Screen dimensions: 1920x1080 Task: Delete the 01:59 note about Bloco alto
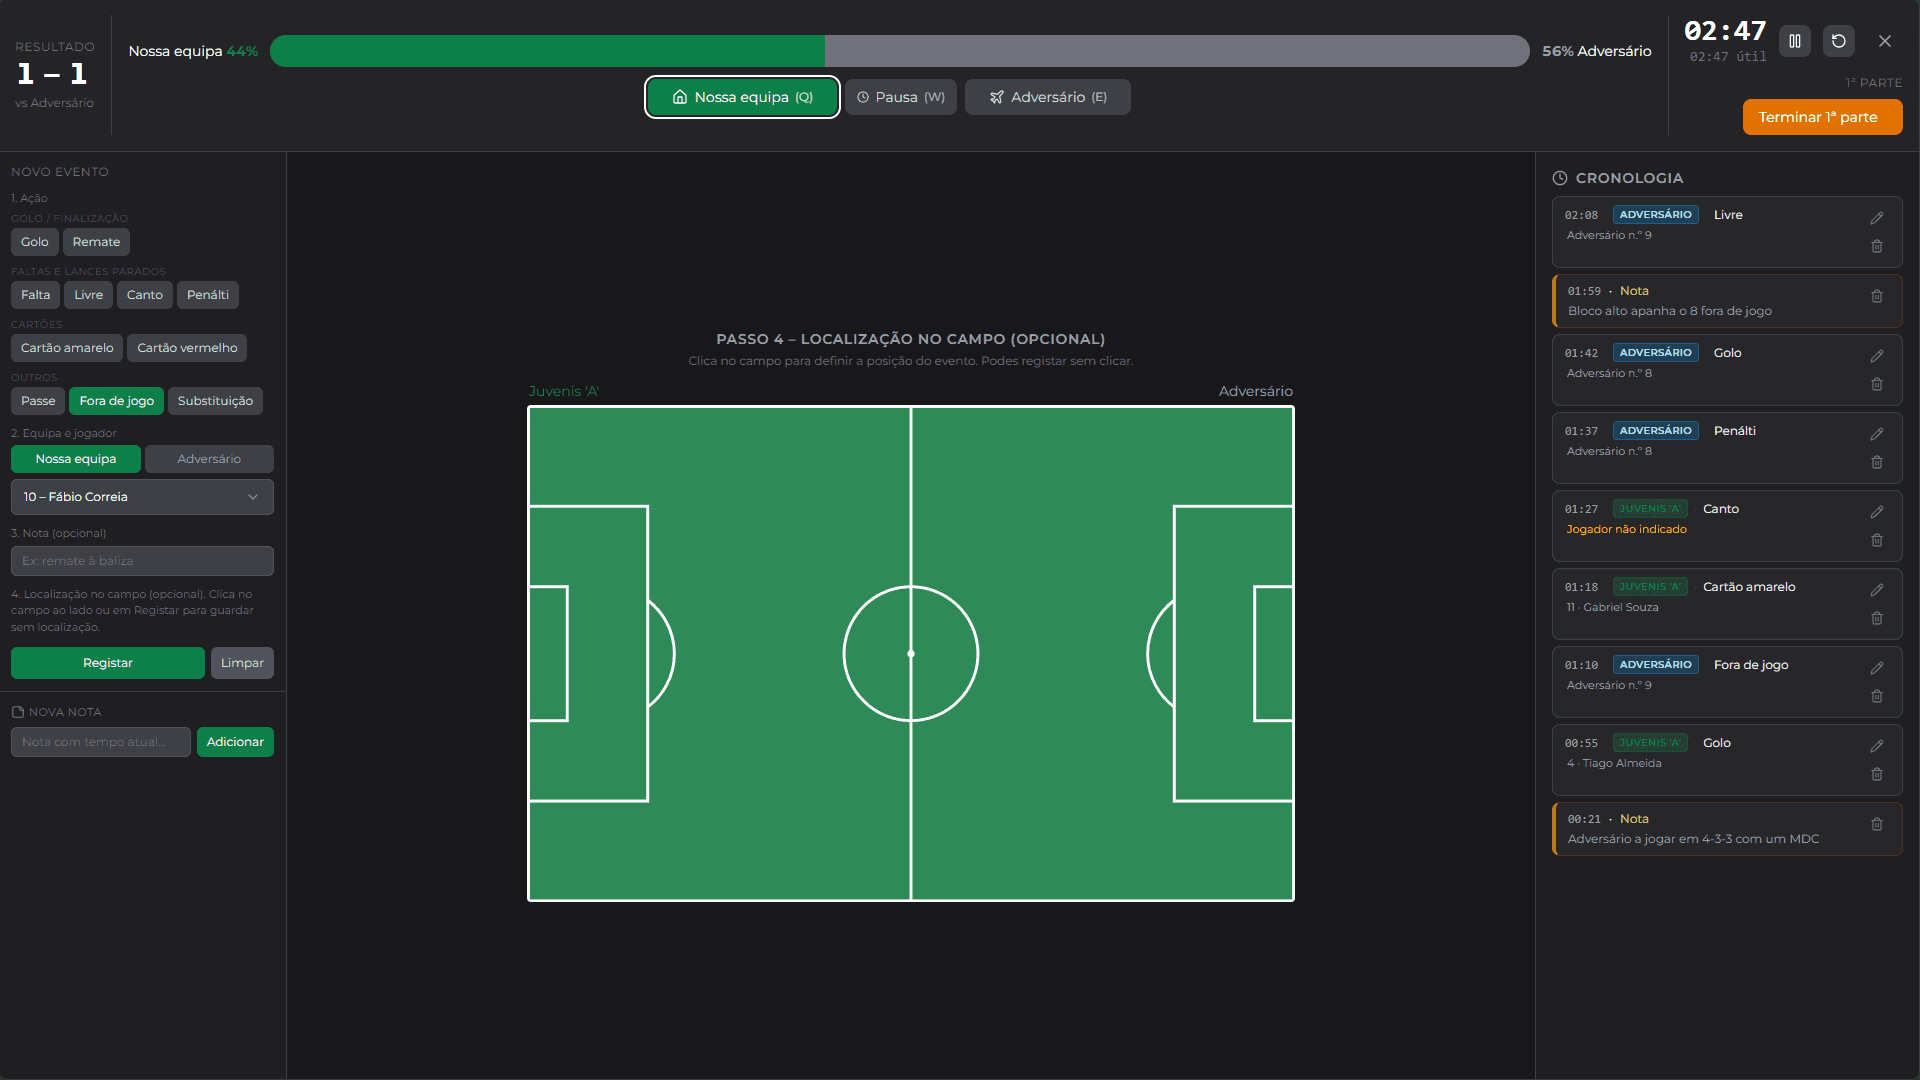point(1877,296)
